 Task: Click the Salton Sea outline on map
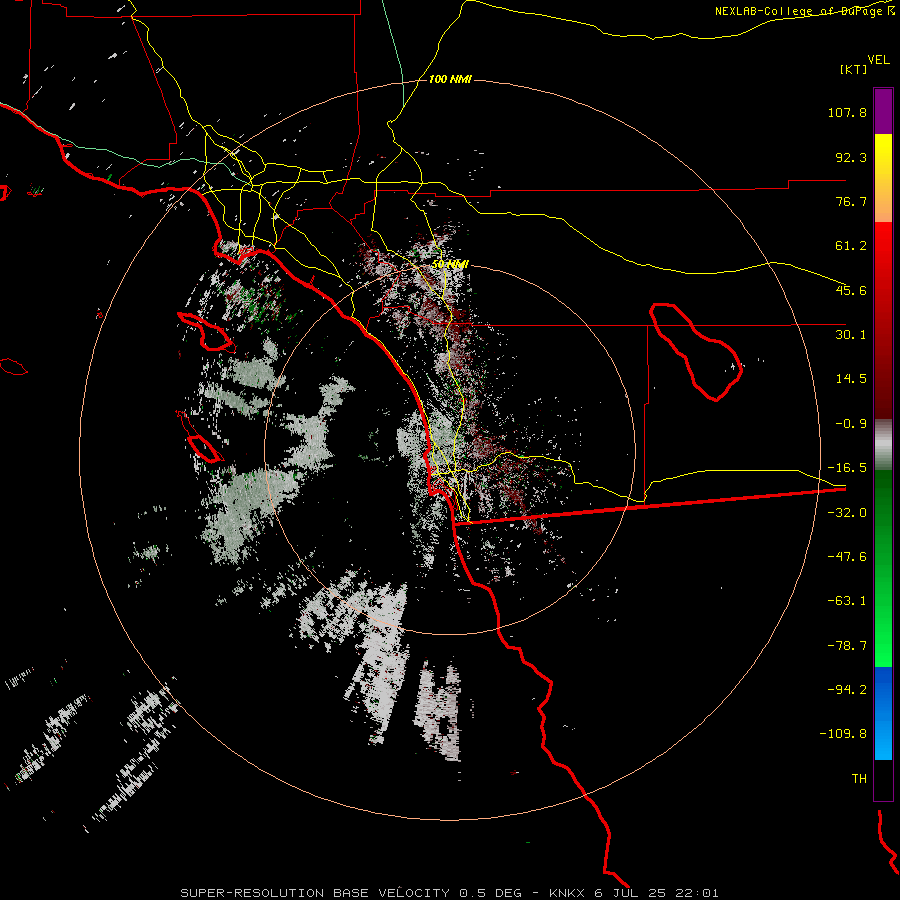pyautogui.click(x=696, y=352)
